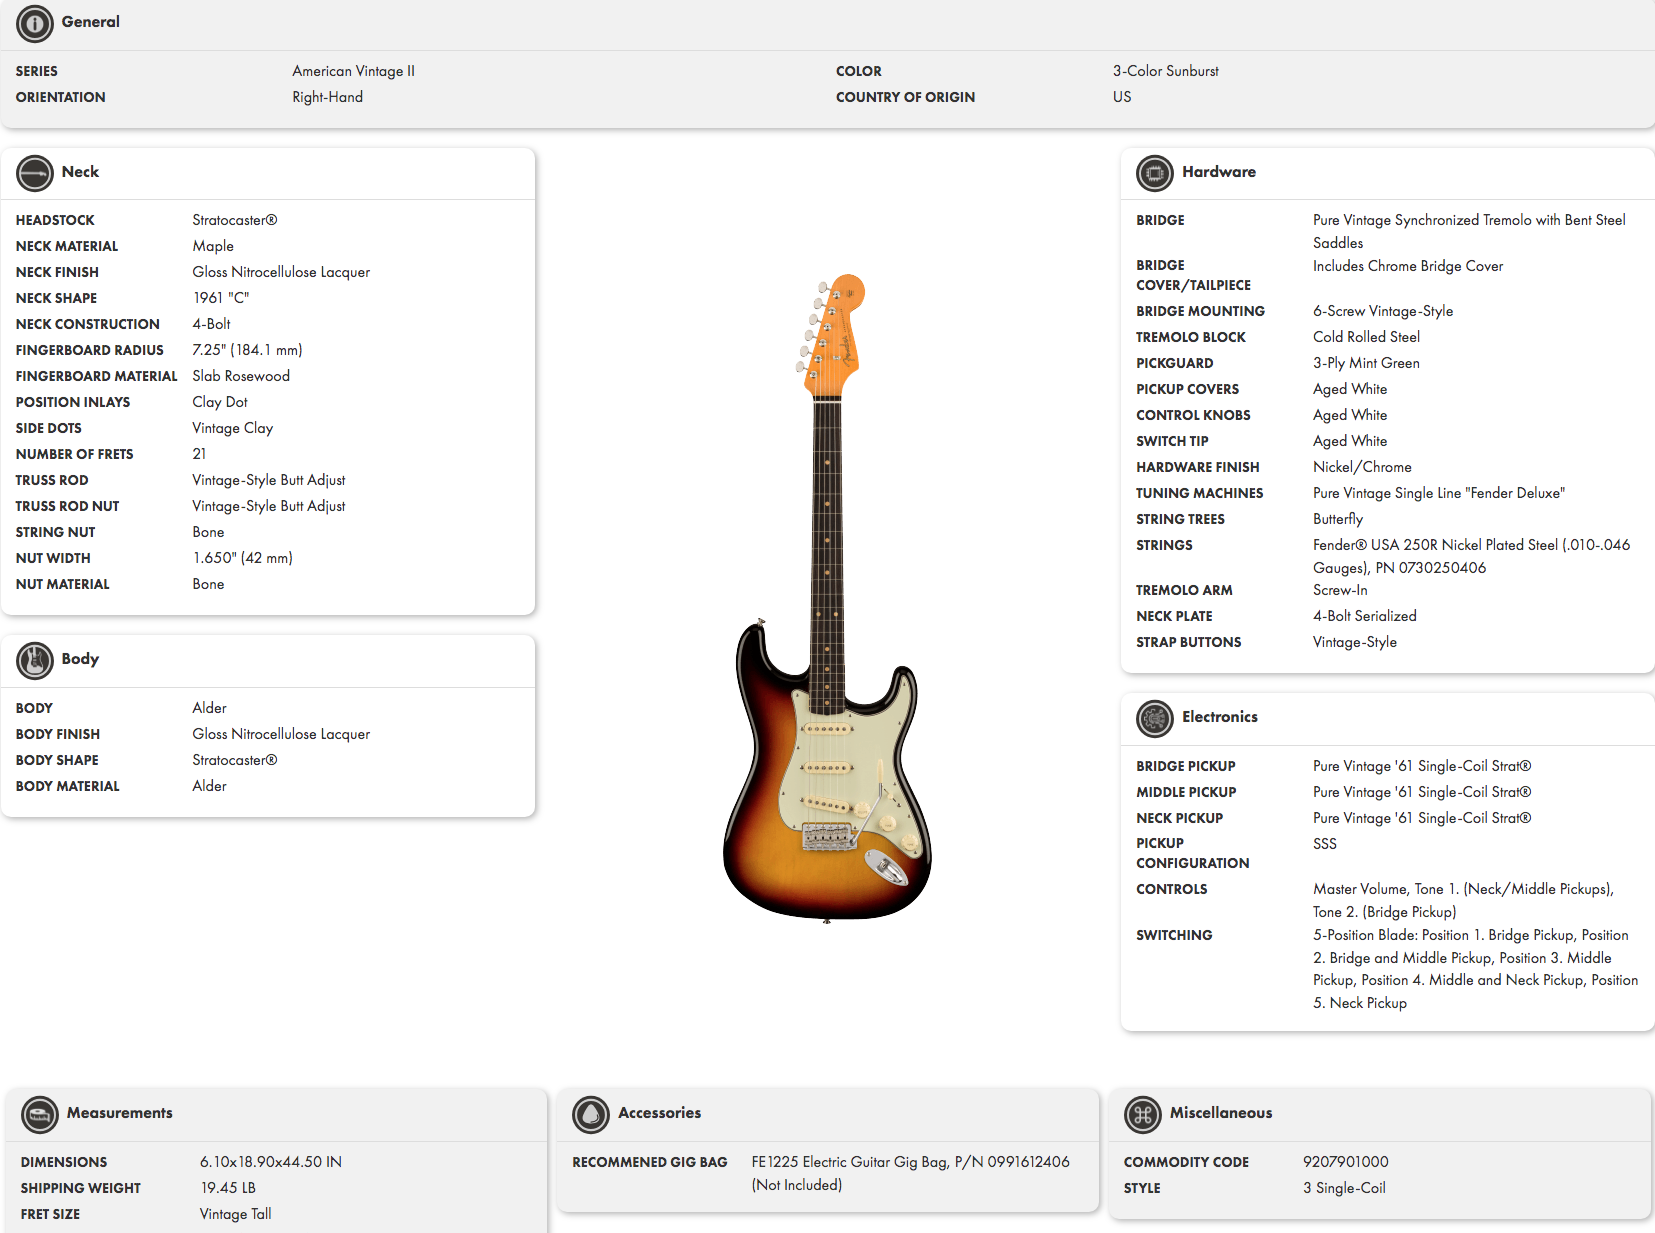Click the 'SSS' pickup configuration value
The image size is (1655, 1233).
(1325, 844)
